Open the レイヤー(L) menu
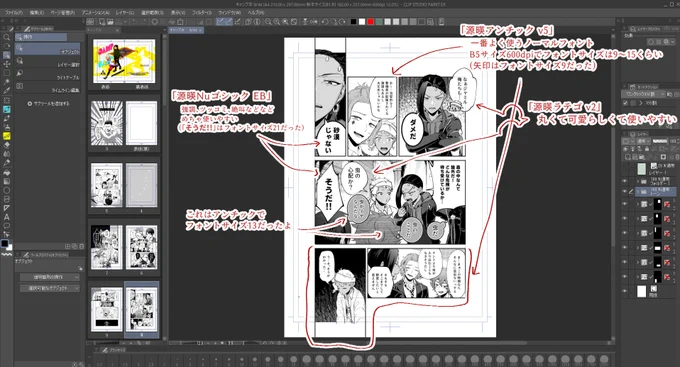Screen dimensions: 680x367 [x=125, y=13]
